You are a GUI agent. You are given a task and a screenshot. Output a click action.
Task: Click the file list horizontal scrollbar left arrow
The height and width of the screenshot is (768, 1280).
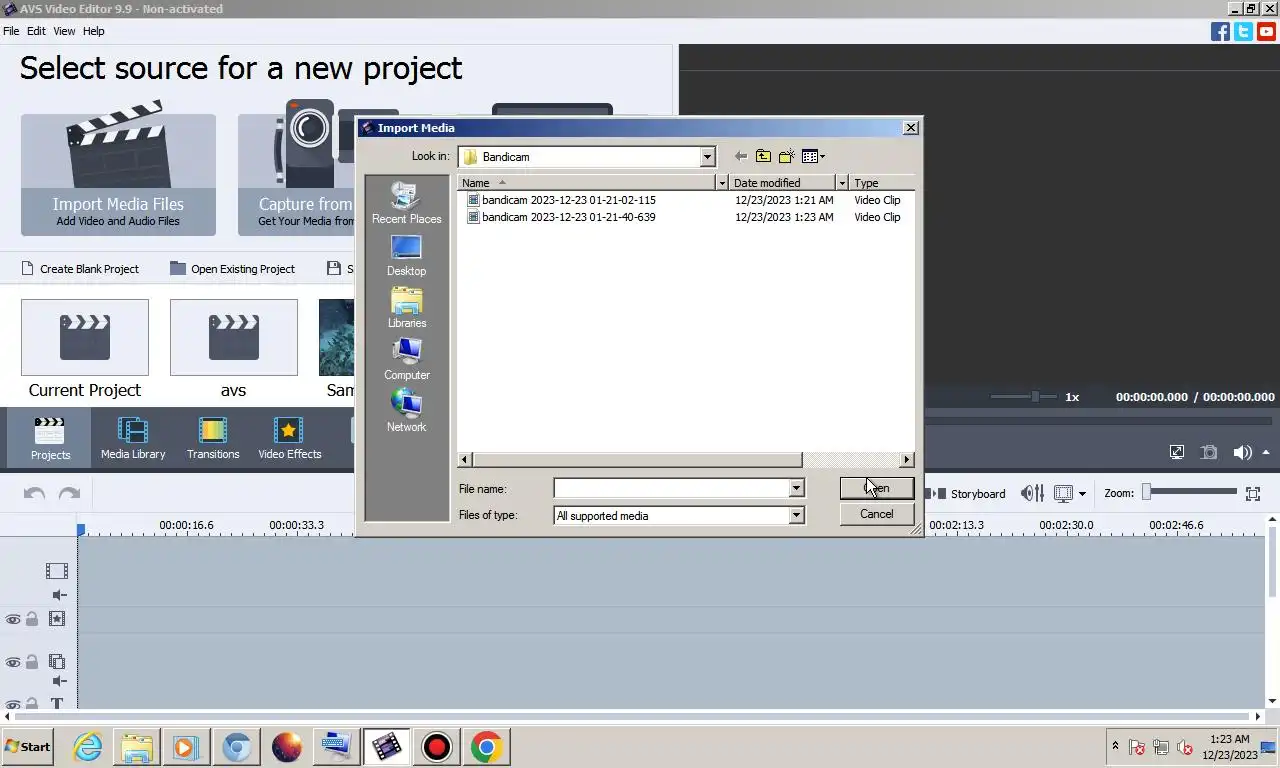(465, 460)
